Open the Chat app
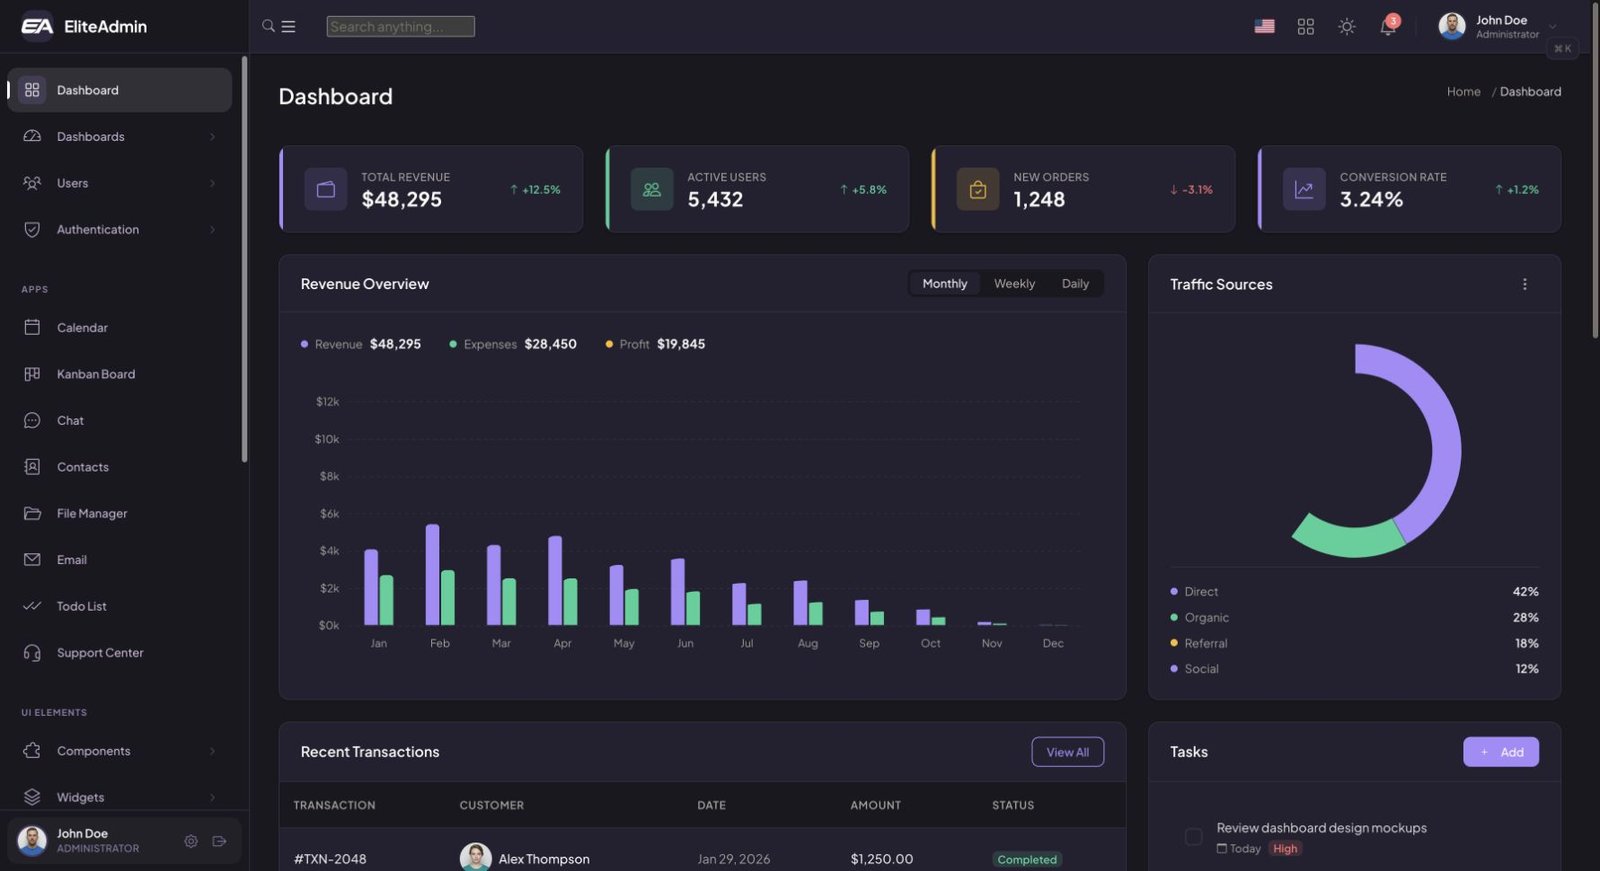 (x=120, y=421)
